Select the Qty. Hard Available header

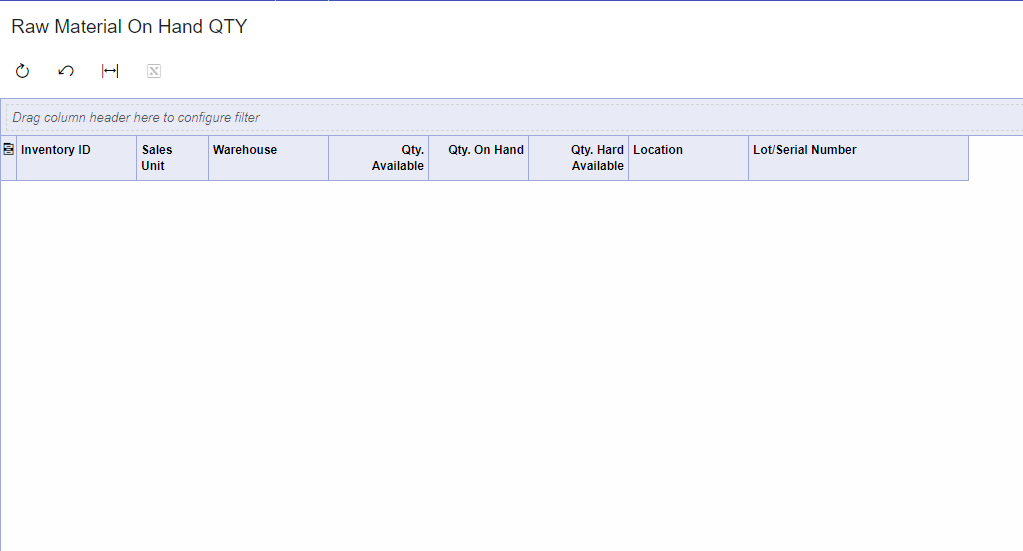click(578, 158)
